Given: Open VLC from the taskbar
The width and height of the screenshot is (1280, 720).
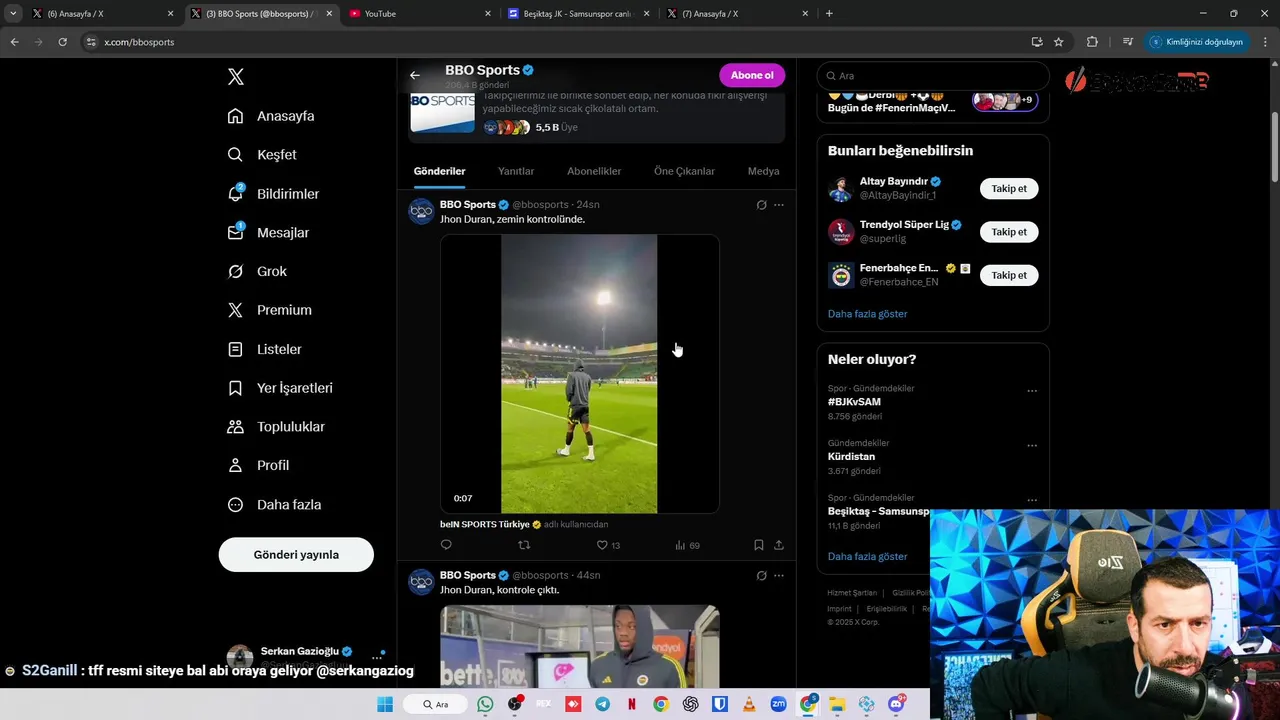Looking at the screenshot, I should (x=749, y=704).
